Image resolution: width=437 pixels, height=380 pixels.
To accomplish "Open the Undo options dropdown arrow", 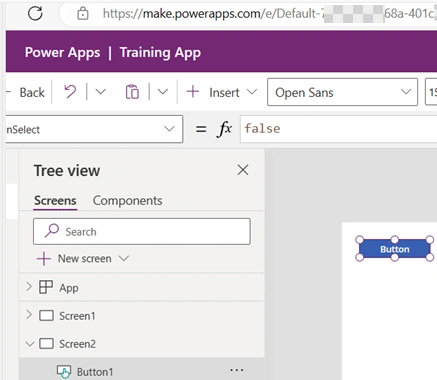I will tap(101, 92).
